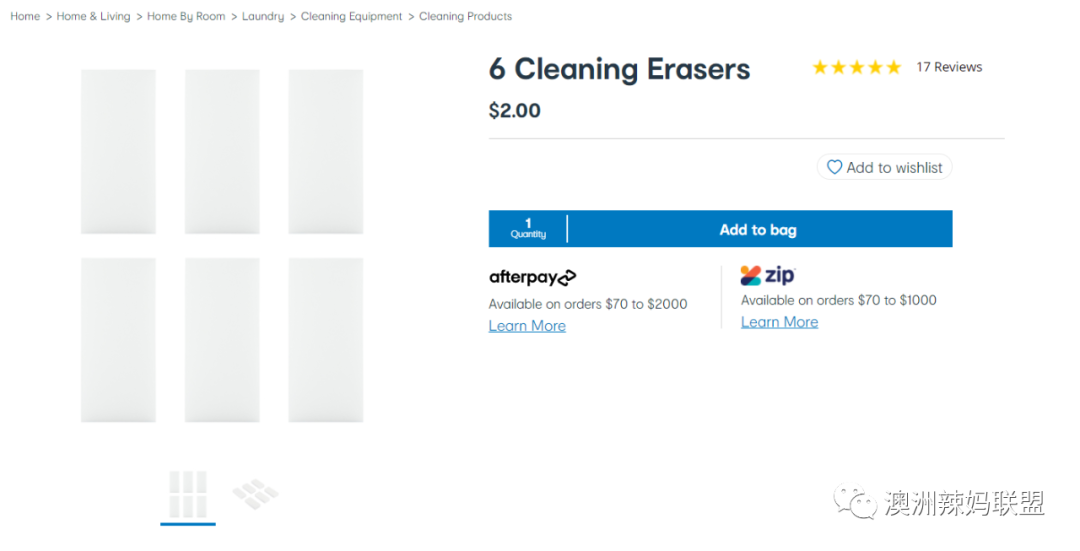Go to Home & Living breadcrumb
Image resolution: width=1080 pixels, height=551 pixels.
pos(93,17)
